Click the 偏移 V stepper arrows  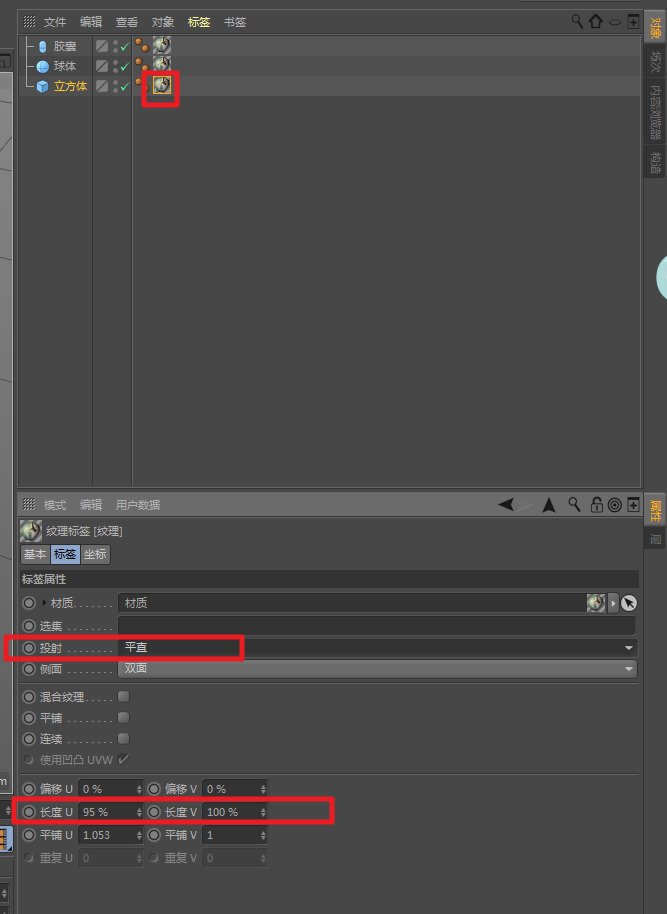tap(264, 789)
